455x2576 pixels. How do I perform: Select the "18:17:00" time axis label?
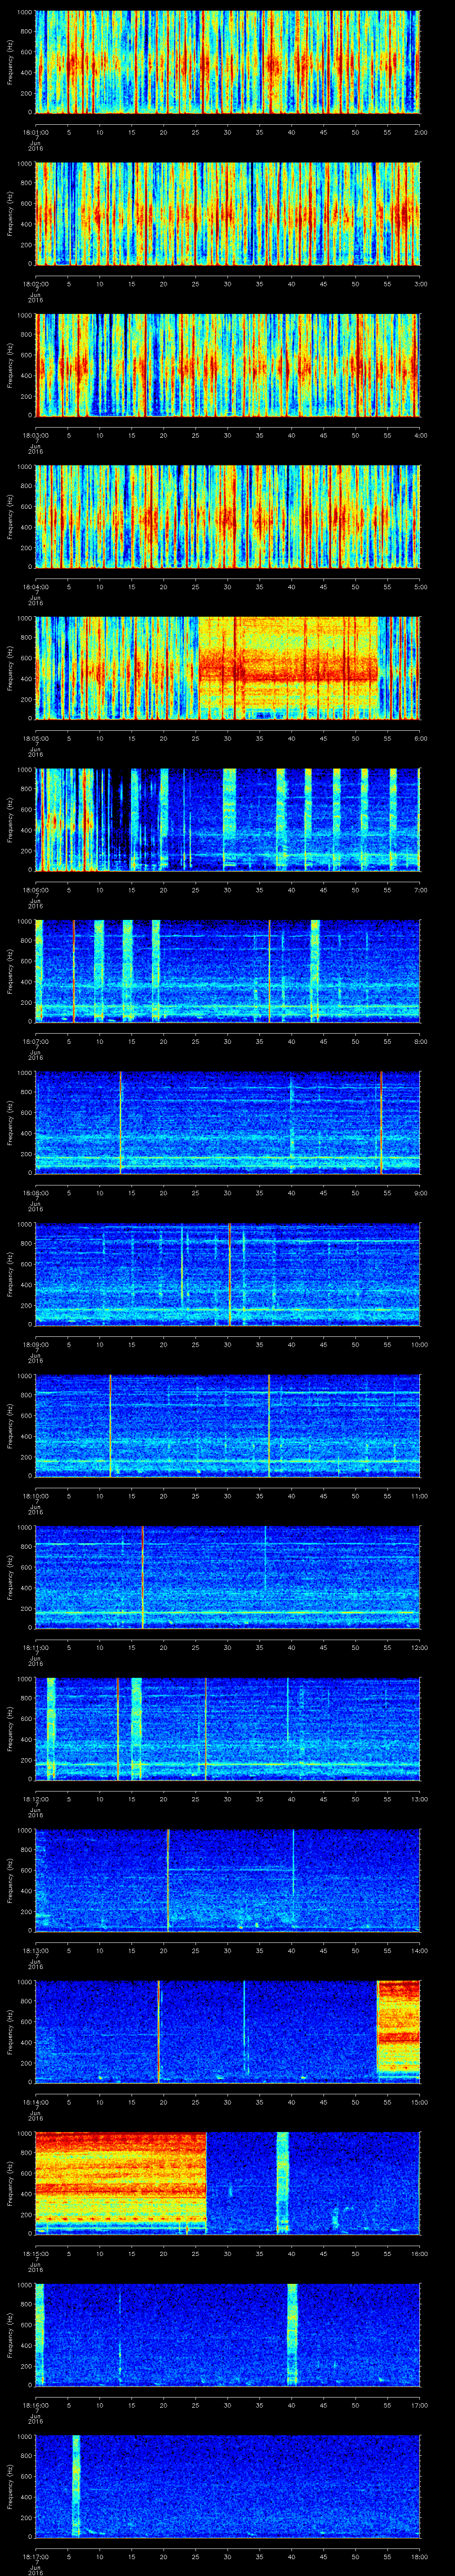click(x=35, y=2555)
